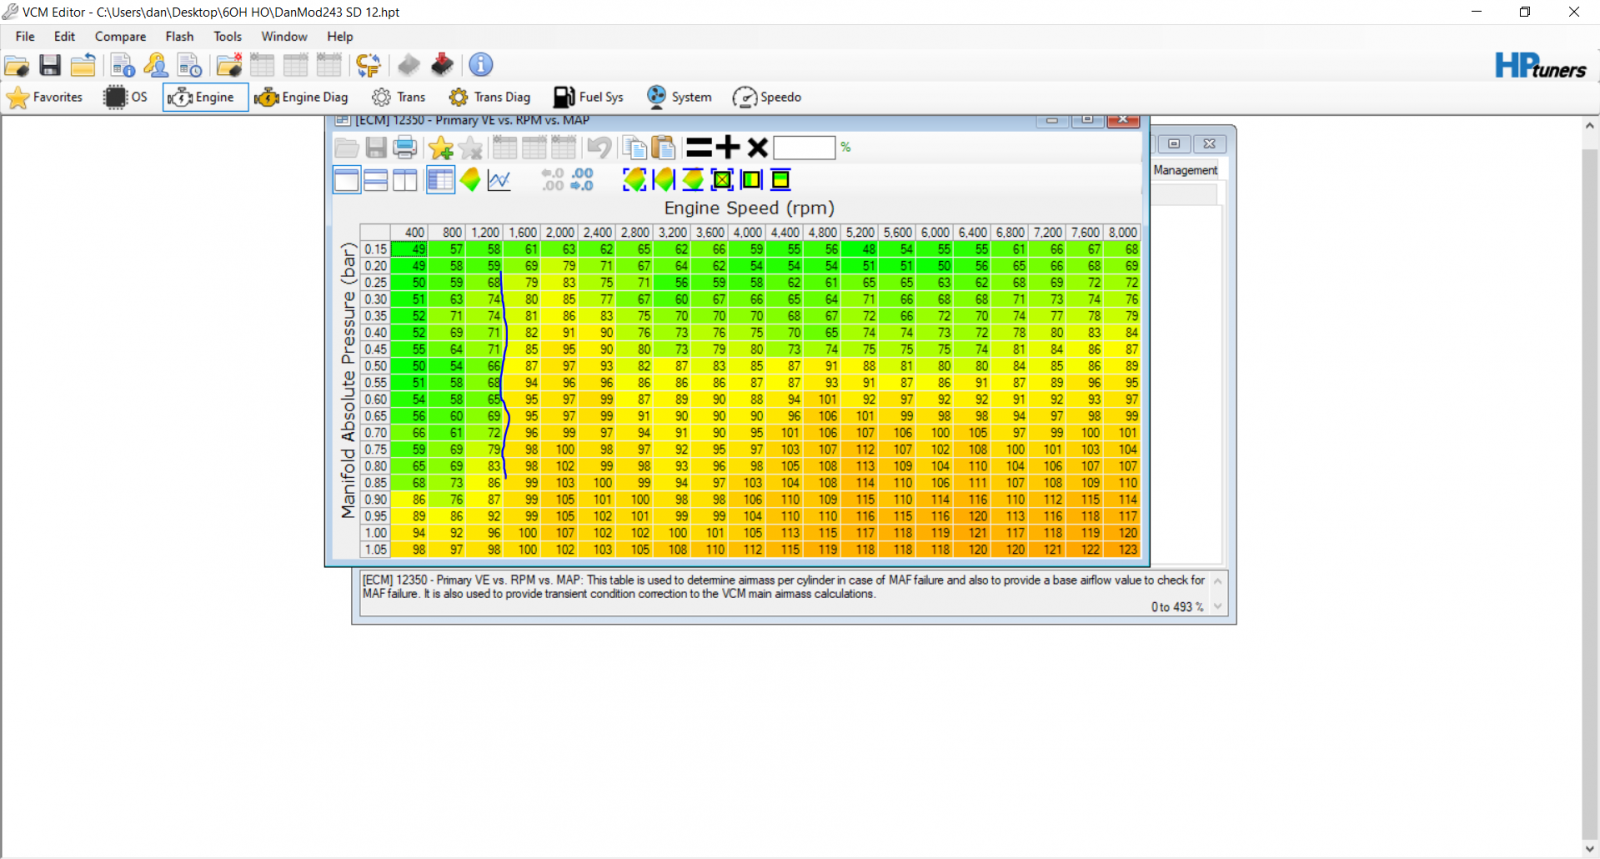This screenshot has width=1600, height=859.
Task: Open the Favorites star section
Action: click(45, 97)
